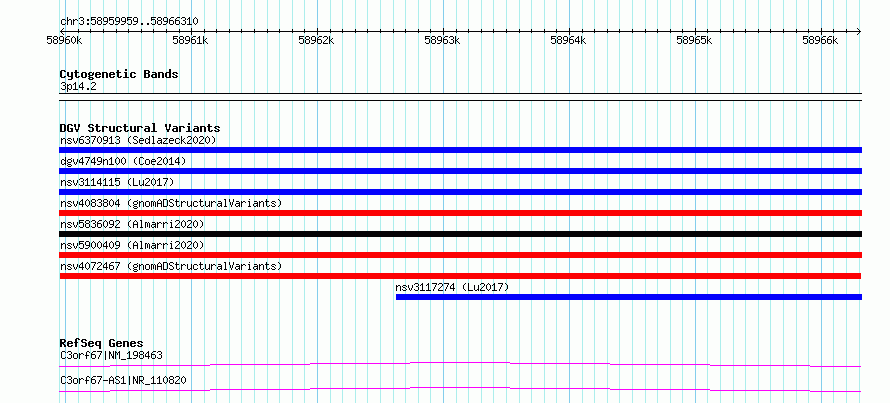The height and width of the screenshot is (403, 890).
Task: Click the red bar under nsv4083804
Action: 460,213
